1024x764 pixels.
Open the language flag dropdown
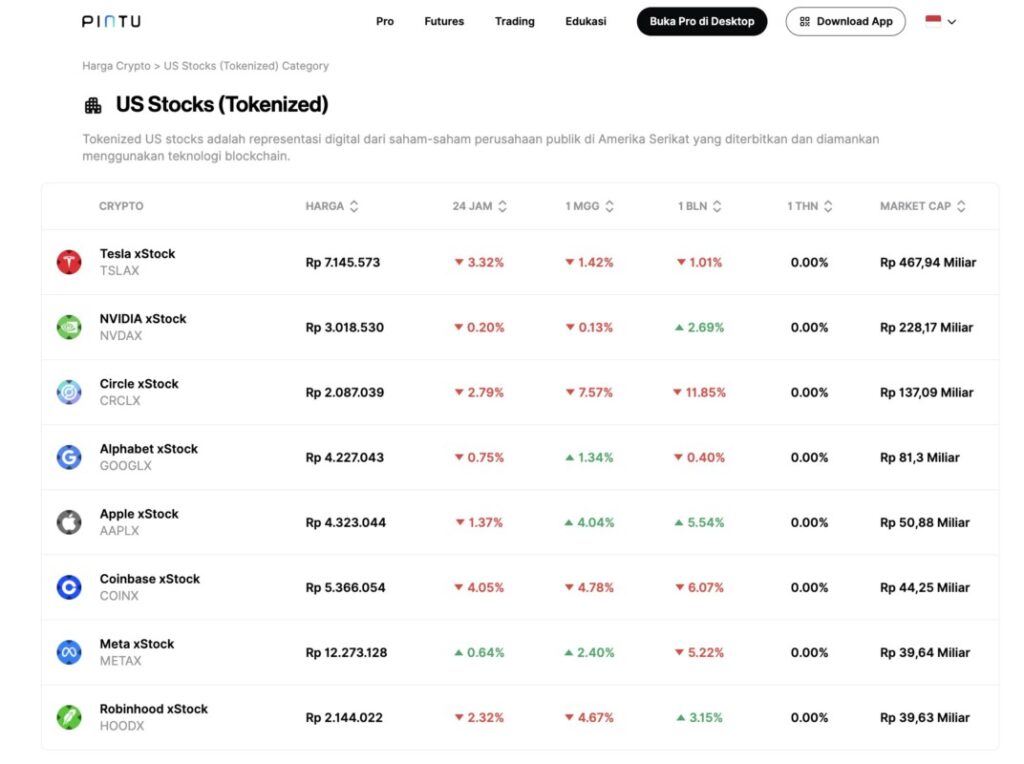coord(940,21)
